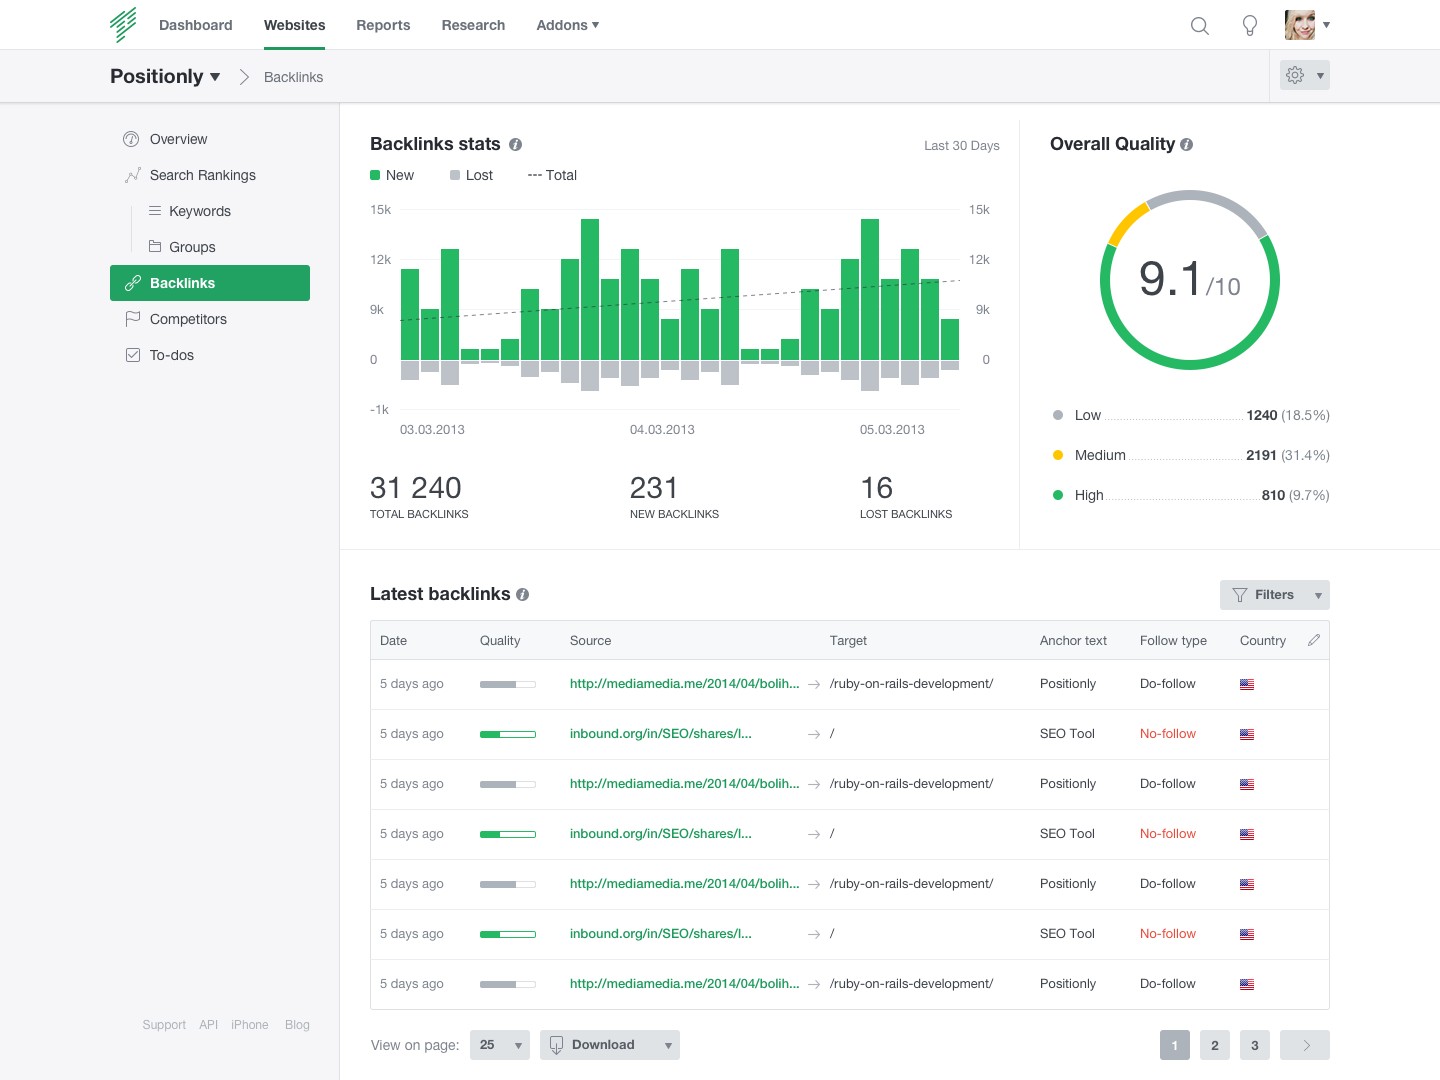This screenshot has width=1440, height=1080.
Task: Click the Keywords list icon
Action: (x=155, y=211)
